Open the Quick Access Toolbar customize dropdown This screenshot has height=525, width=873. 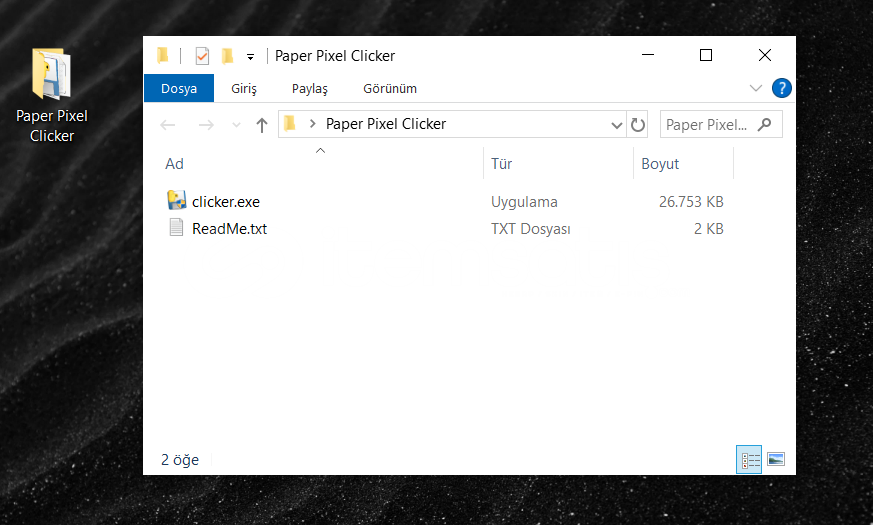[250, 57]
